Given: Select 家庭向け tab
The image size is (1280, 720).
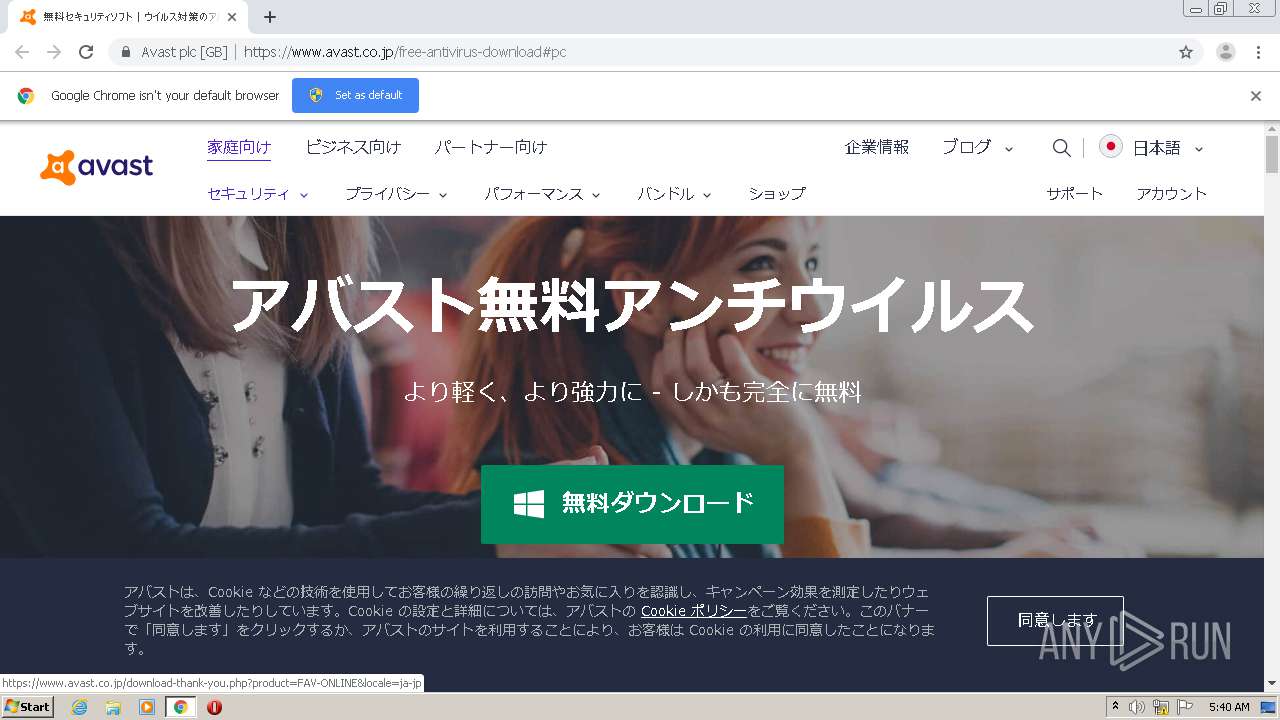Looking at the screenshot, I should point(239,147).
